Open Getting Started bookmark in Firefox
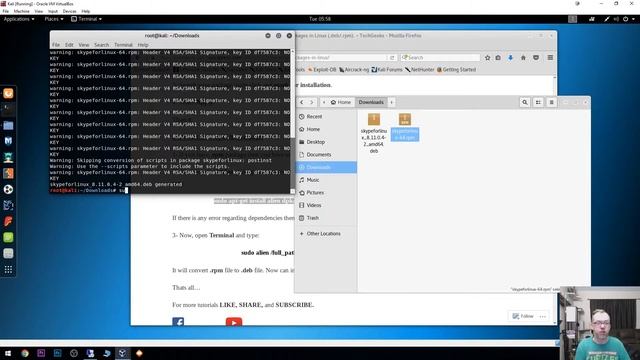 pos(456,70)
